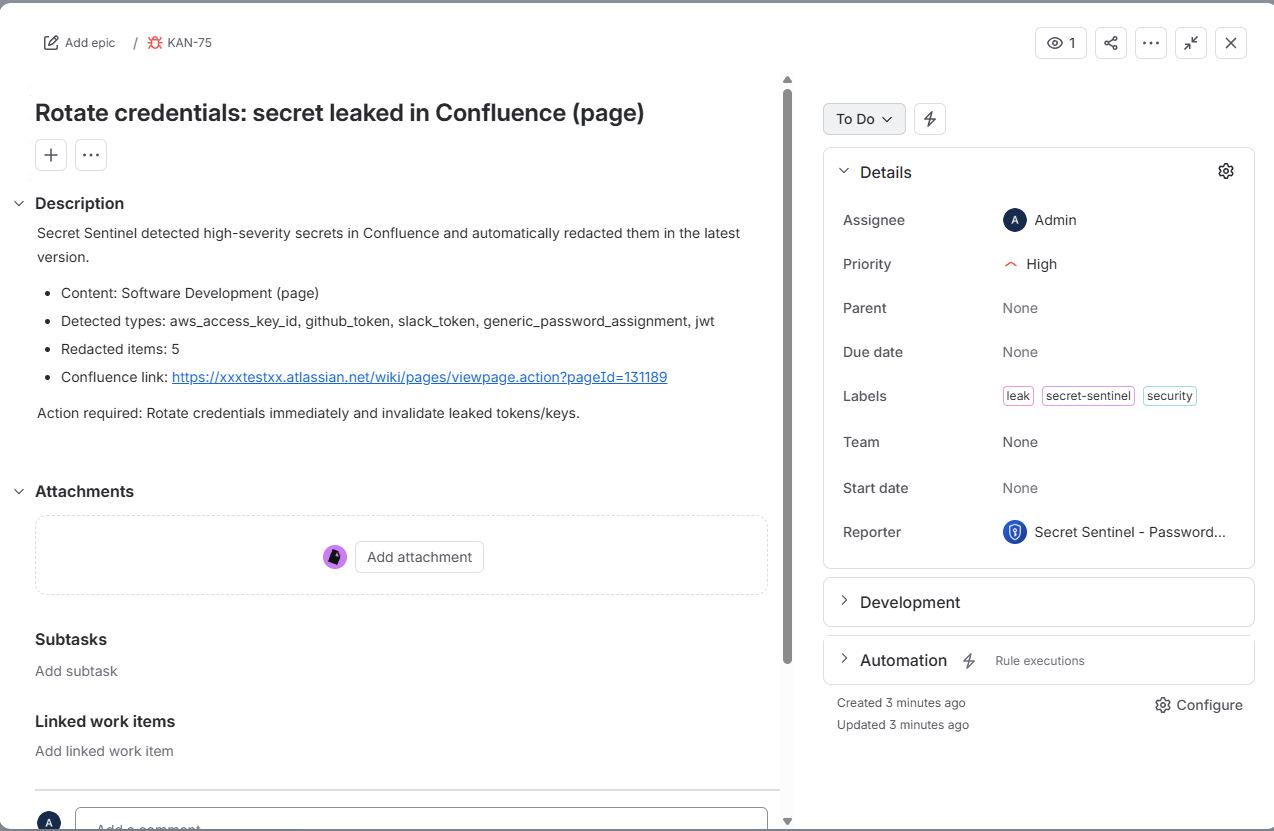
Task: Click the Redacted items: 5 line
Action: [120, 349]
